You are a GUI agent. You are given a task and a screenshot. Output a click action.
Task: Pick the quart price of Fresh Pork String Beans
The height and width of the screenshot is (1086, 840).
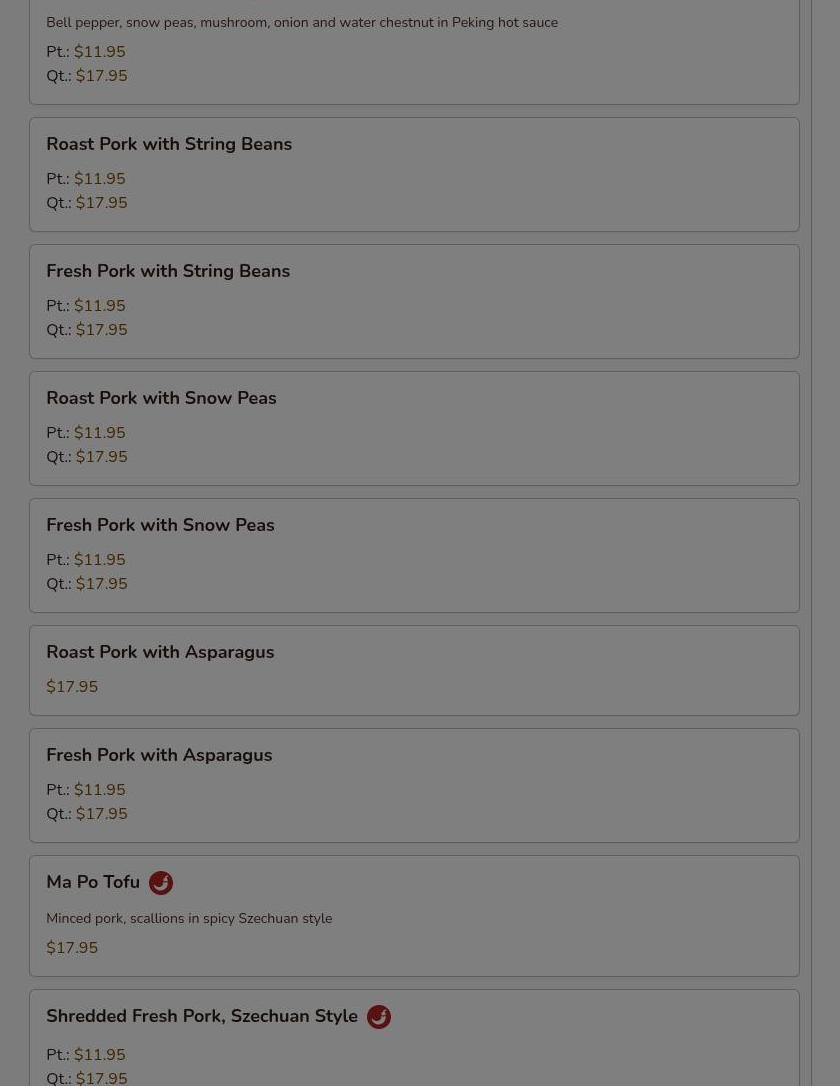point(101,330)
